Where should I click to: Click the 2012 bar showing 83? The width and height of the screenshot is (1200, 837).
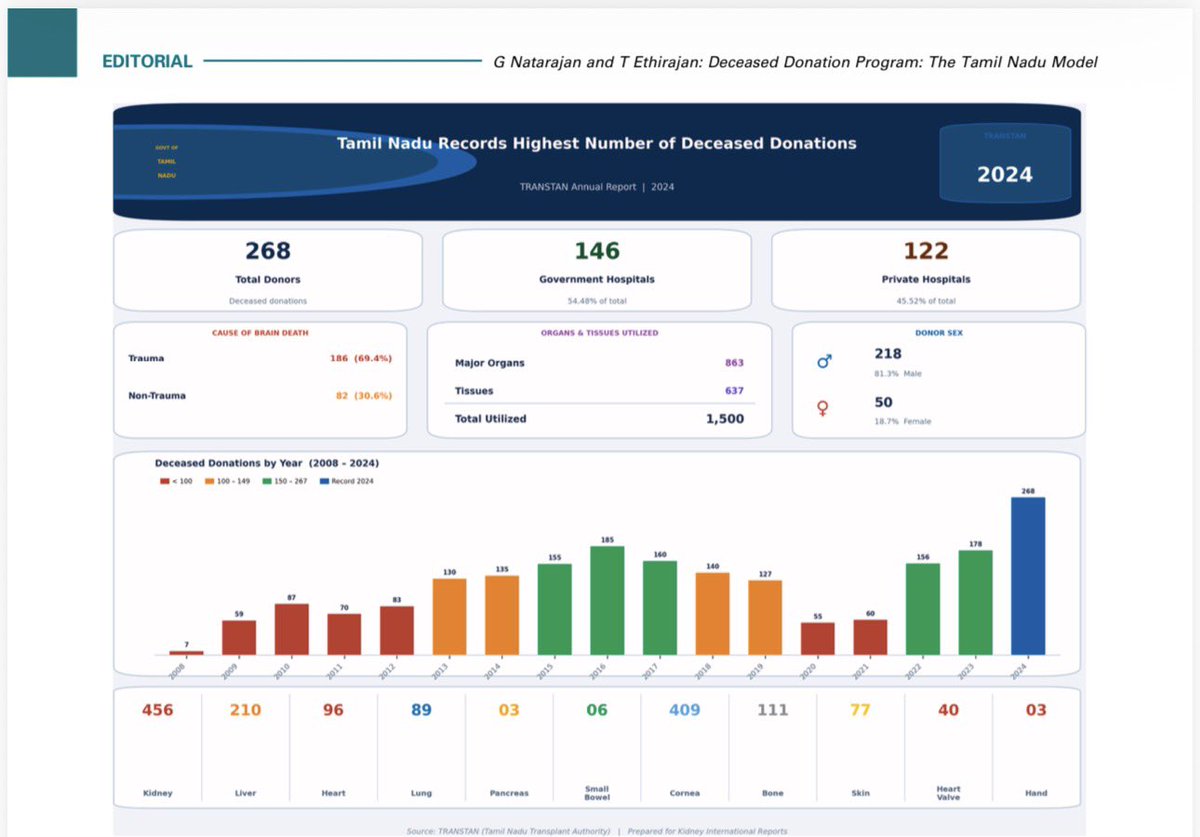pos(396,630)
